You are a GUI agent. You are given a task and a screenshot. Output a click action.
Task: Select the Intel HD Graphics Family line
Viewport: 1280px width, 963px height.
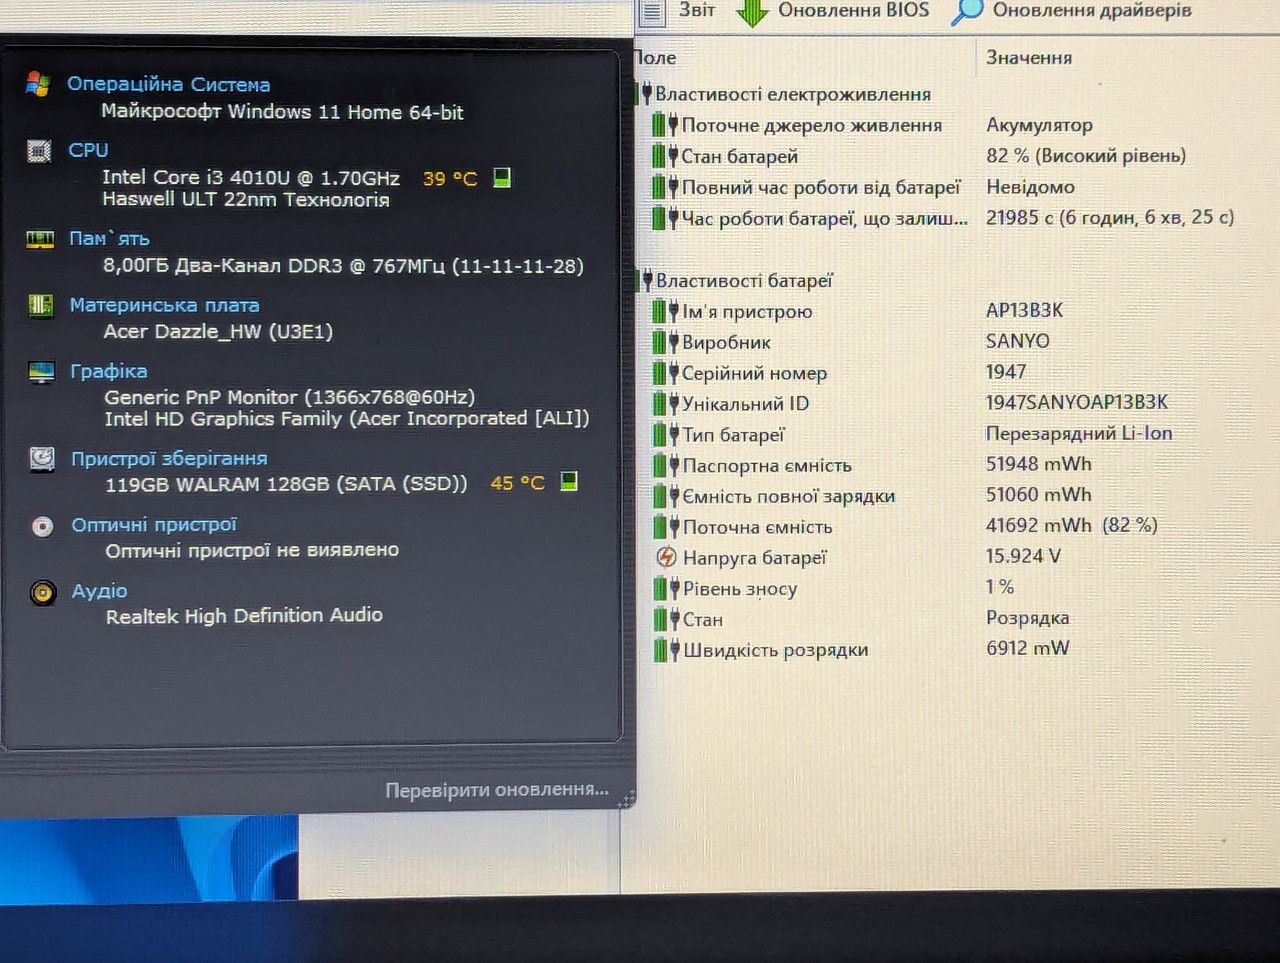tap(347, 419)
